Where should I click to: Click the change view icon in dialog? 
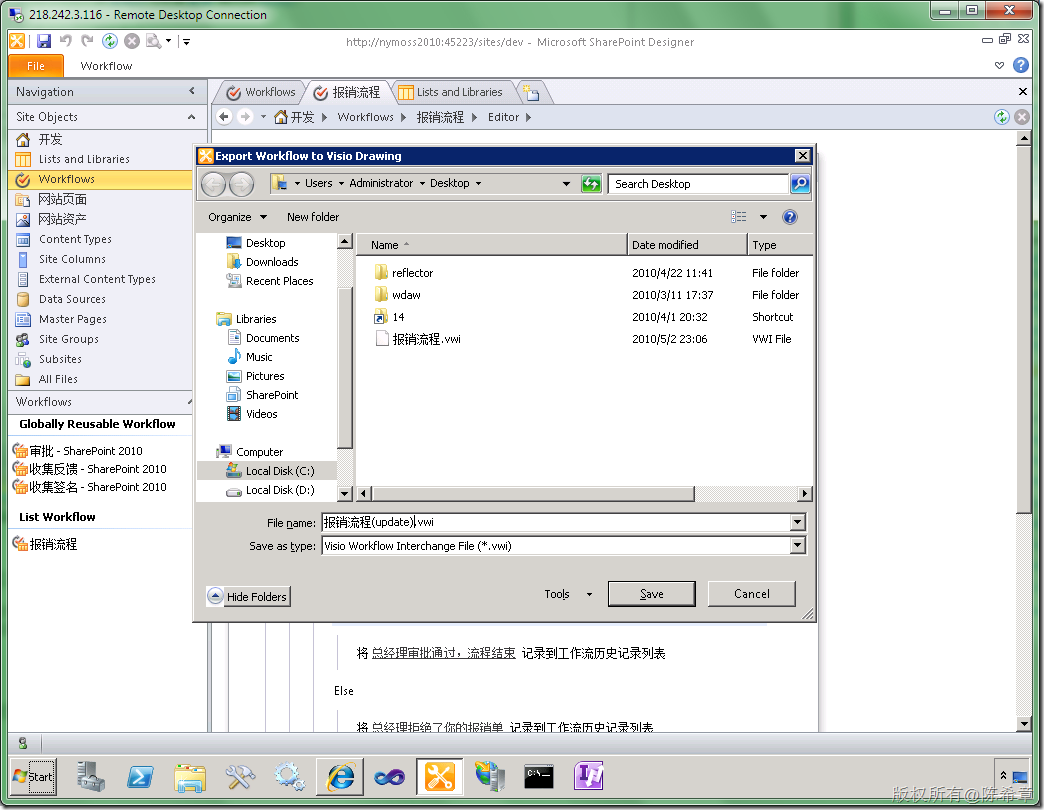pos(738,217)
